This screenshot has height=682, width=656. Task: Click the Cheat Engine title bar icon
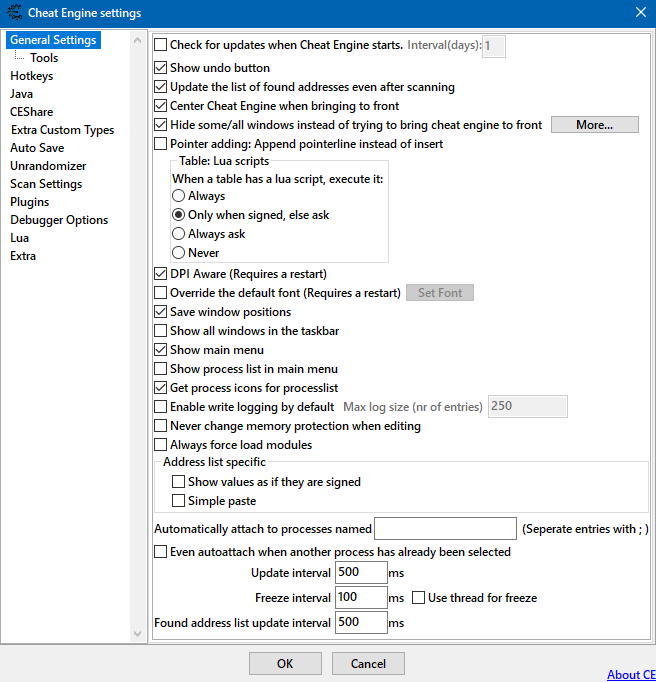click(14, 13)
